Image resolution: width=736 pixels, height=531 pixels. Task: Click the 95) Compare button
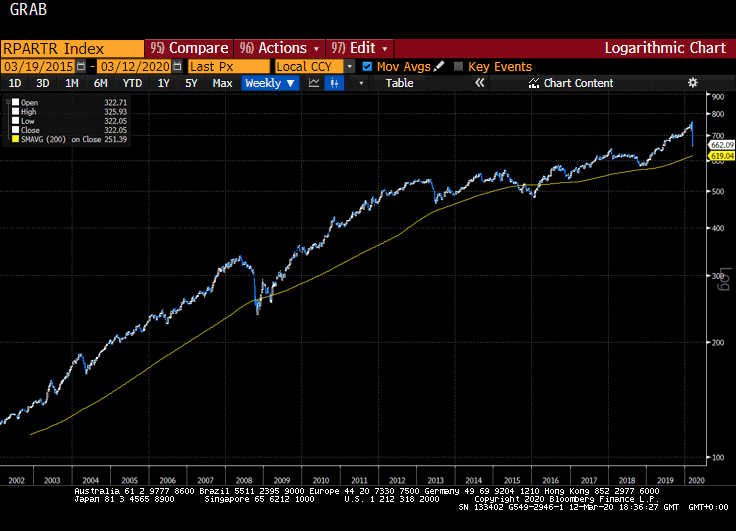click(189, 48)
